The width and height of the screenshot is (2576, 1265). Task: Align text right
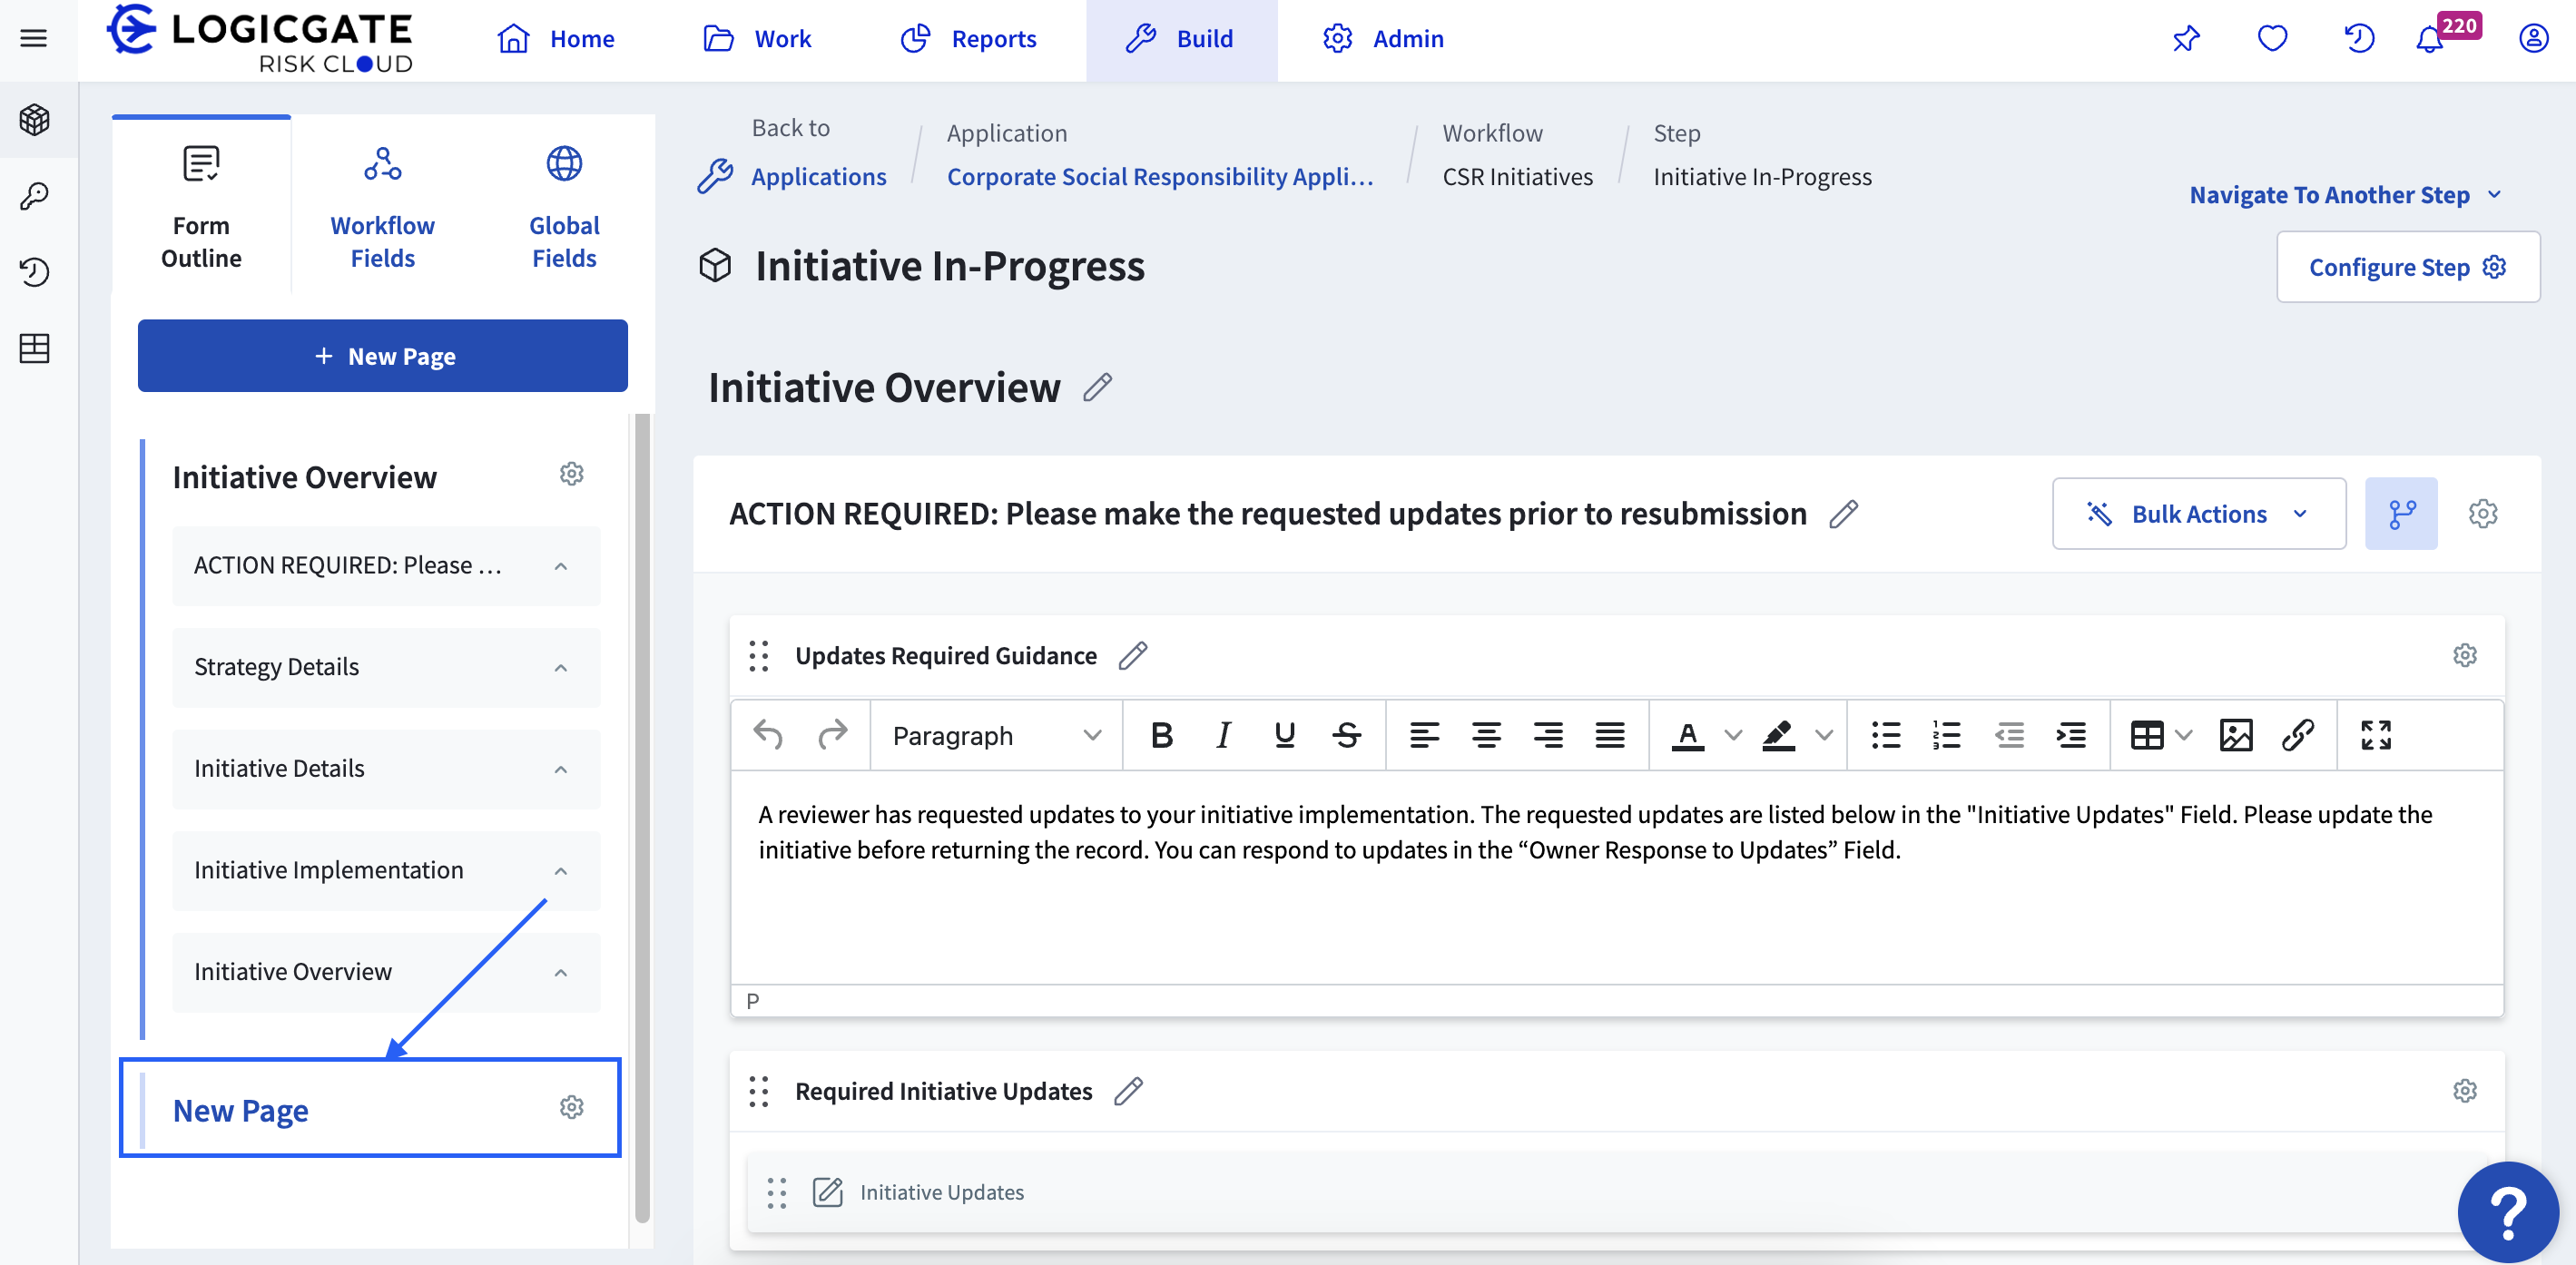(1548, 735)
